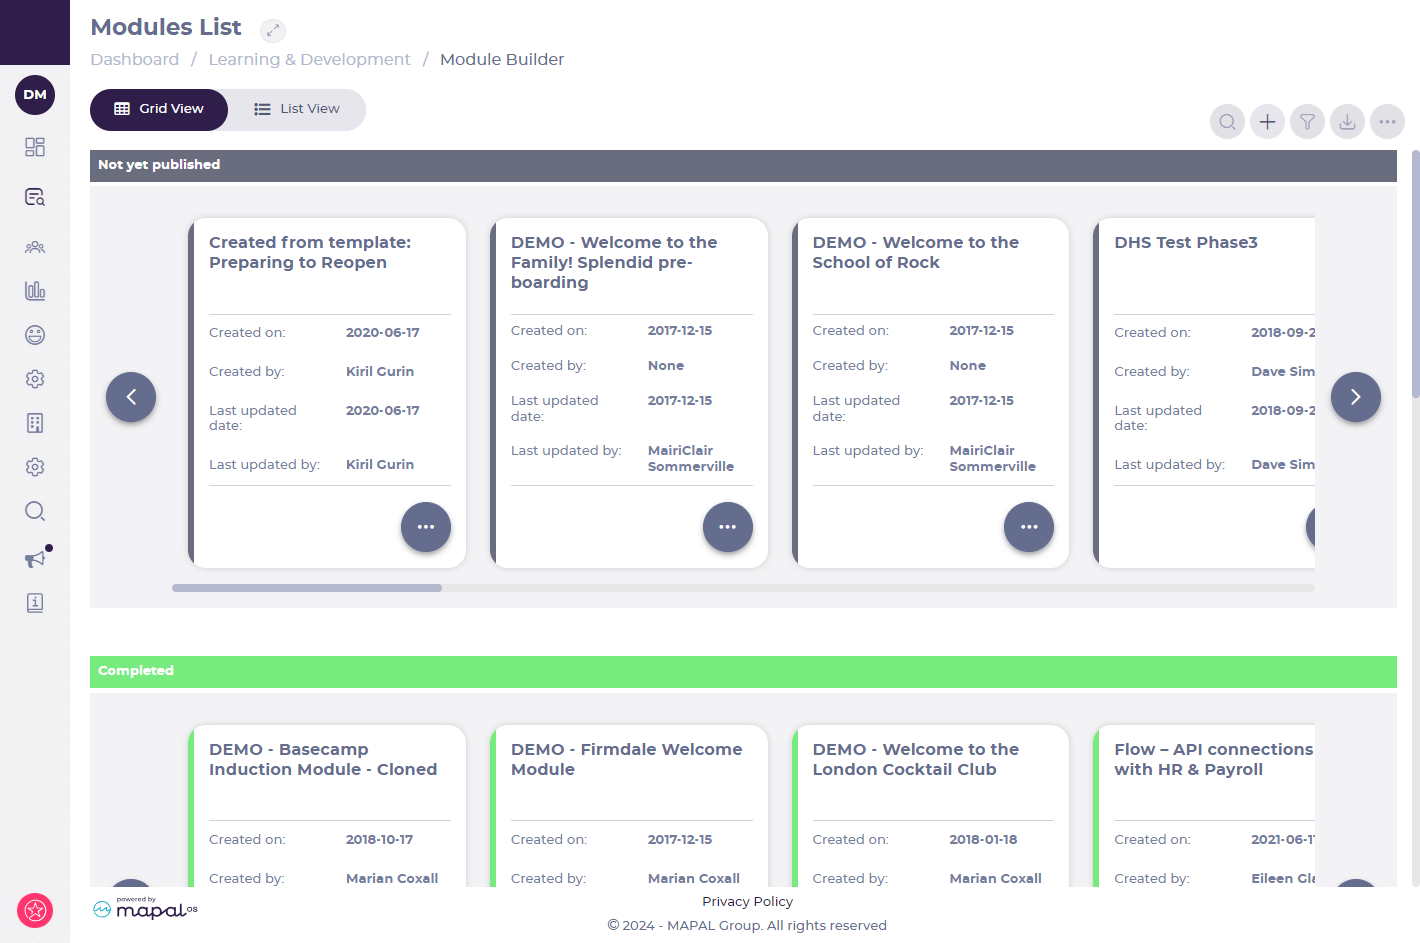Viewport: 1420px width, 943px height.
Task: Click Kiril Gurin next to Created by
Action: click(x=380, y=371)
